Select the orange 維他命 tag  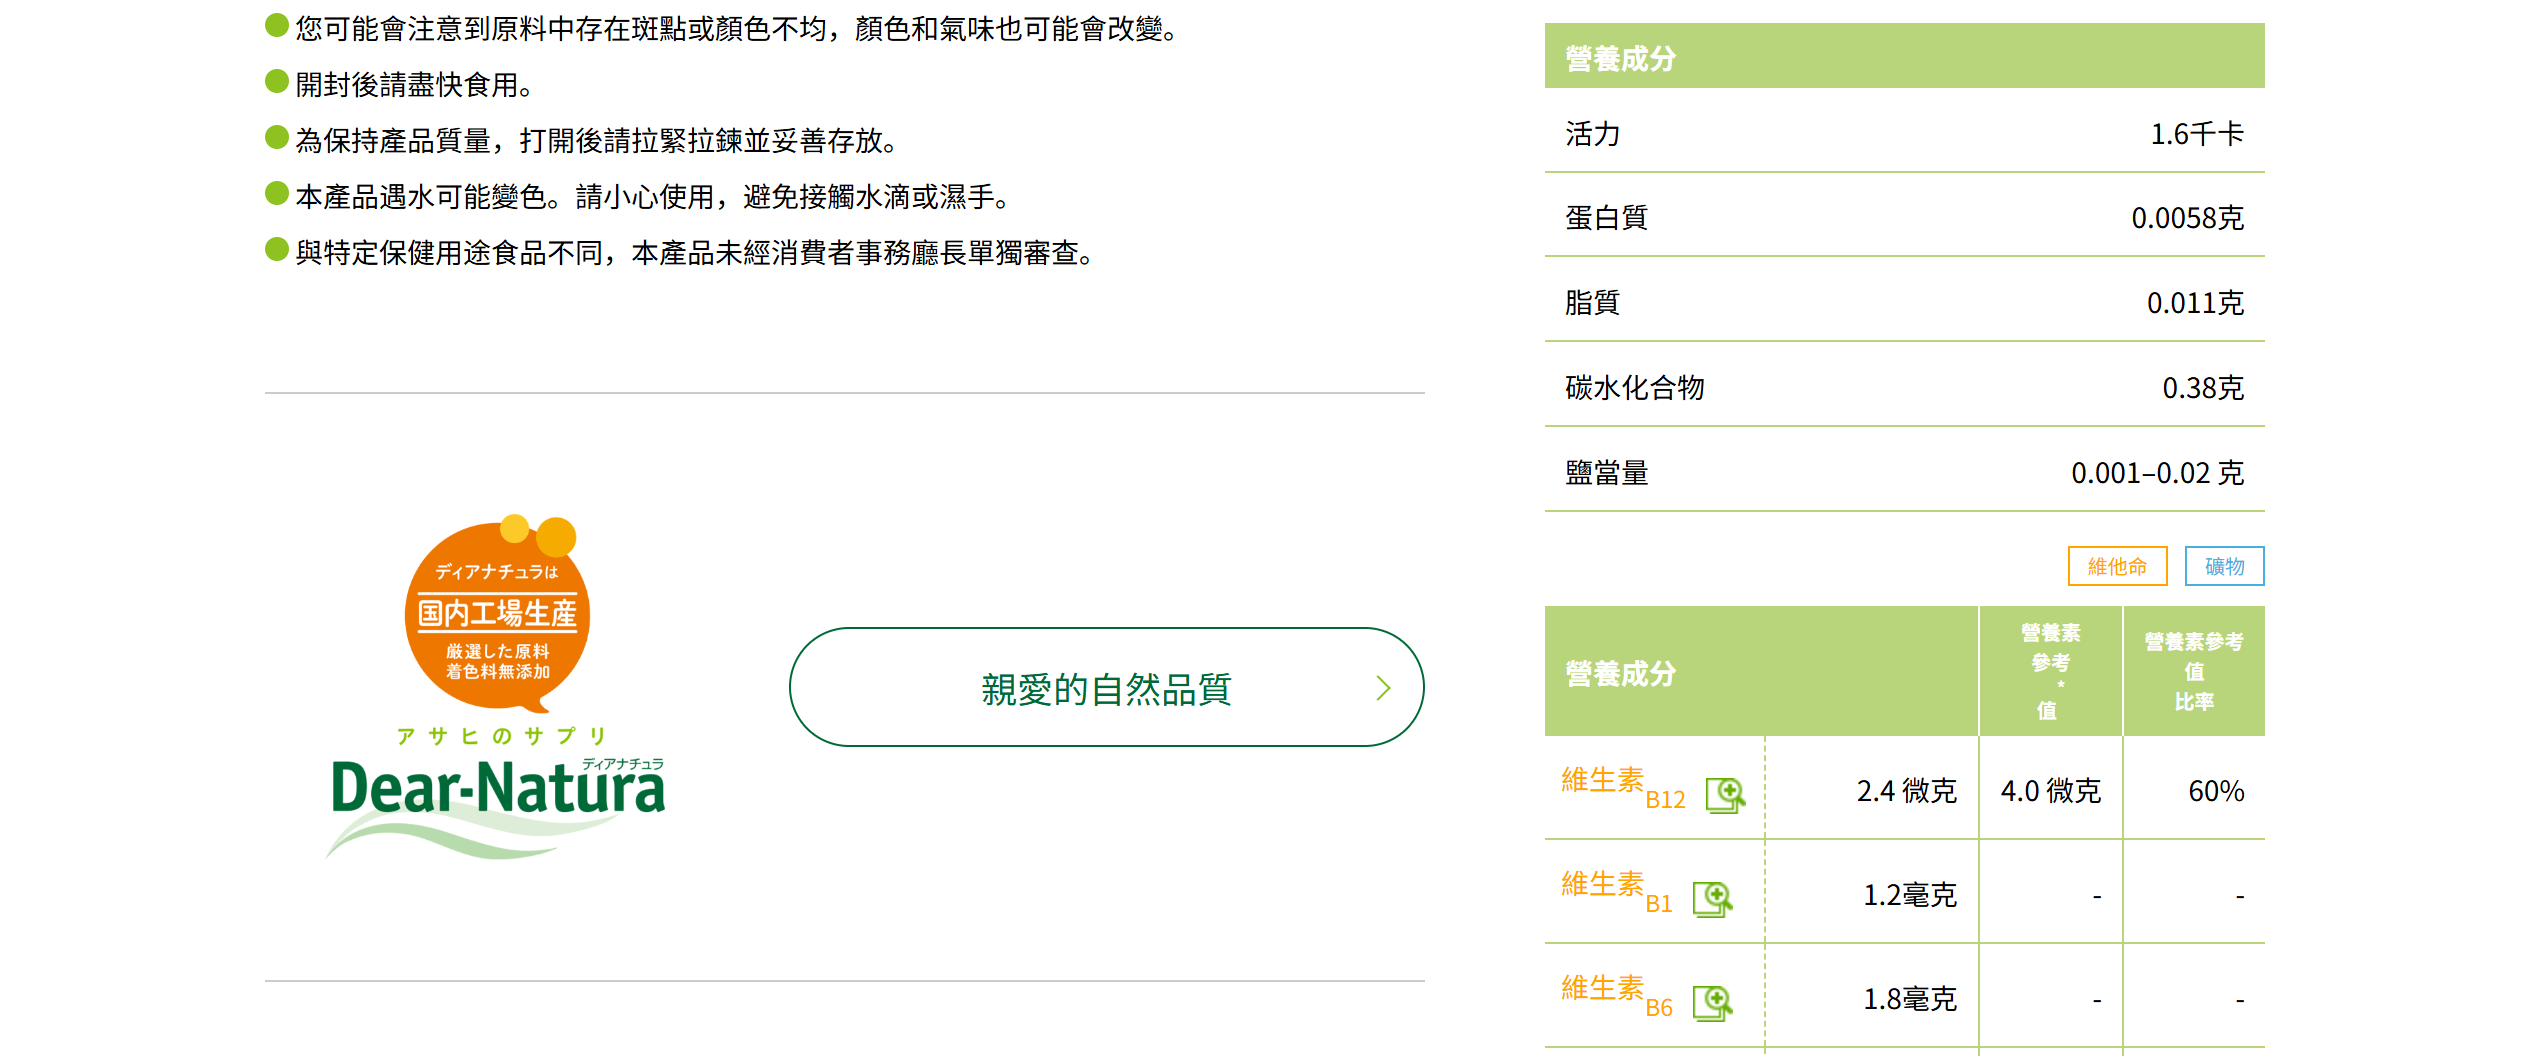tap(2117, 566)
